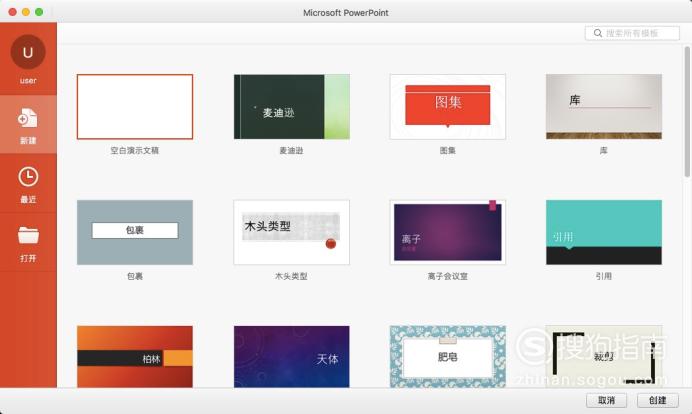Screen dimensions: 692x414
Task: Click the 引用 caption below thumbnail
Action: pos(604,276)
